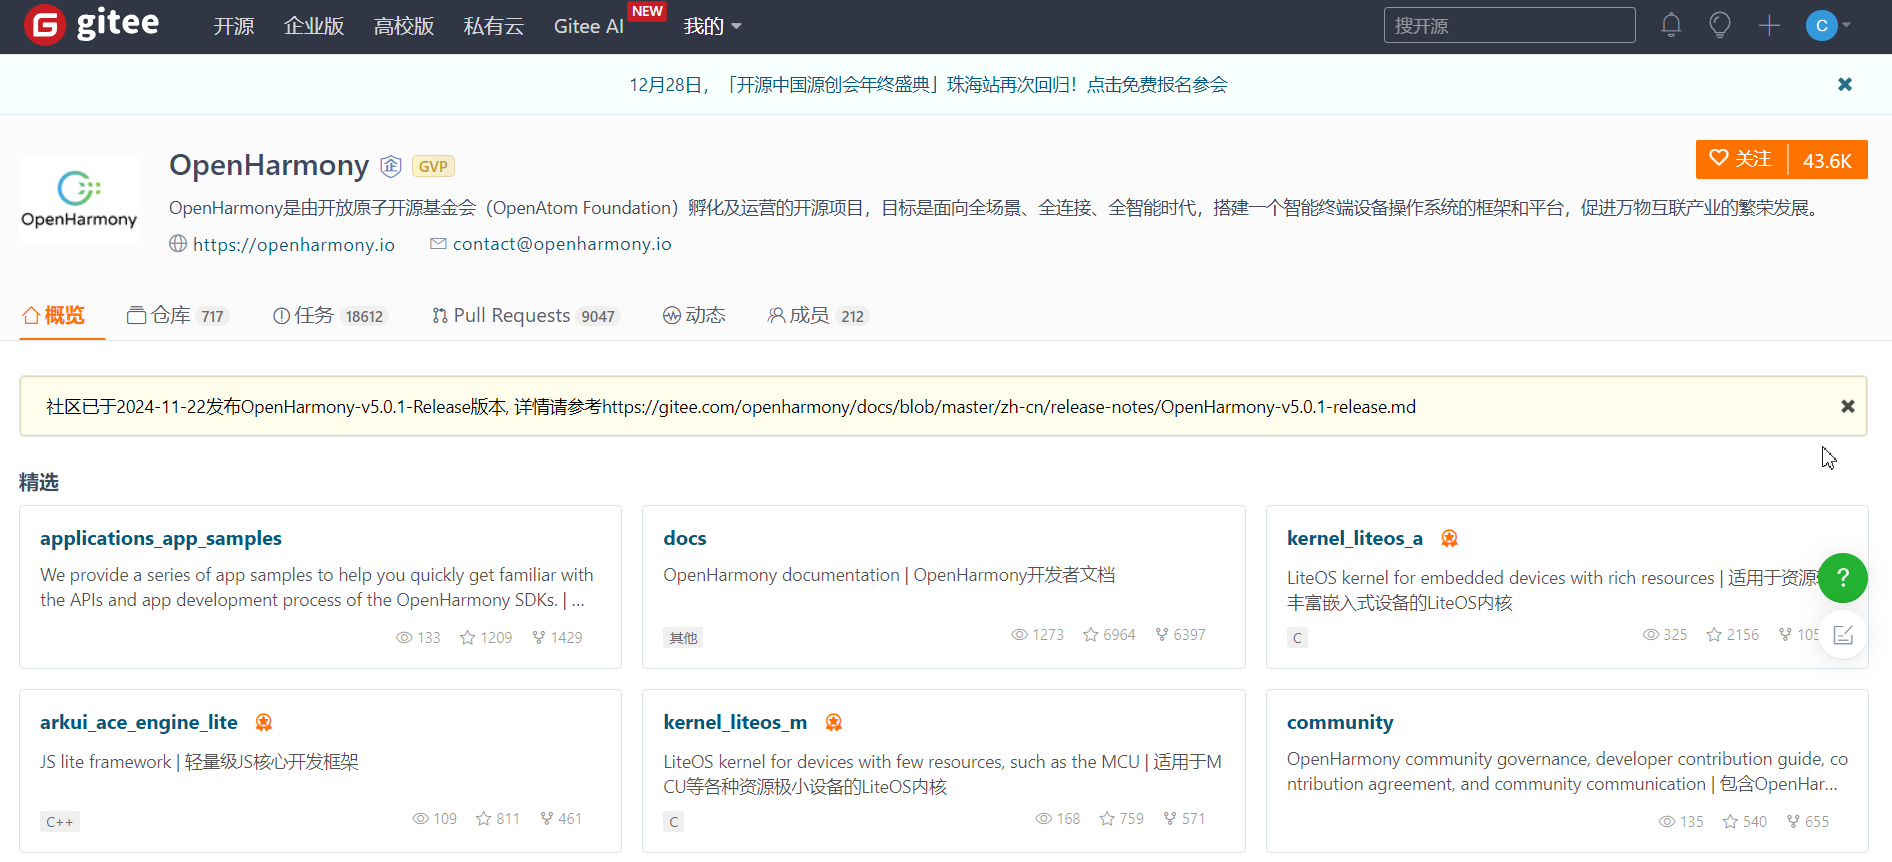Click the star icon on applications_app_samples
The height and width of the screenshot is (862, 1892).
tap(467, 638)
